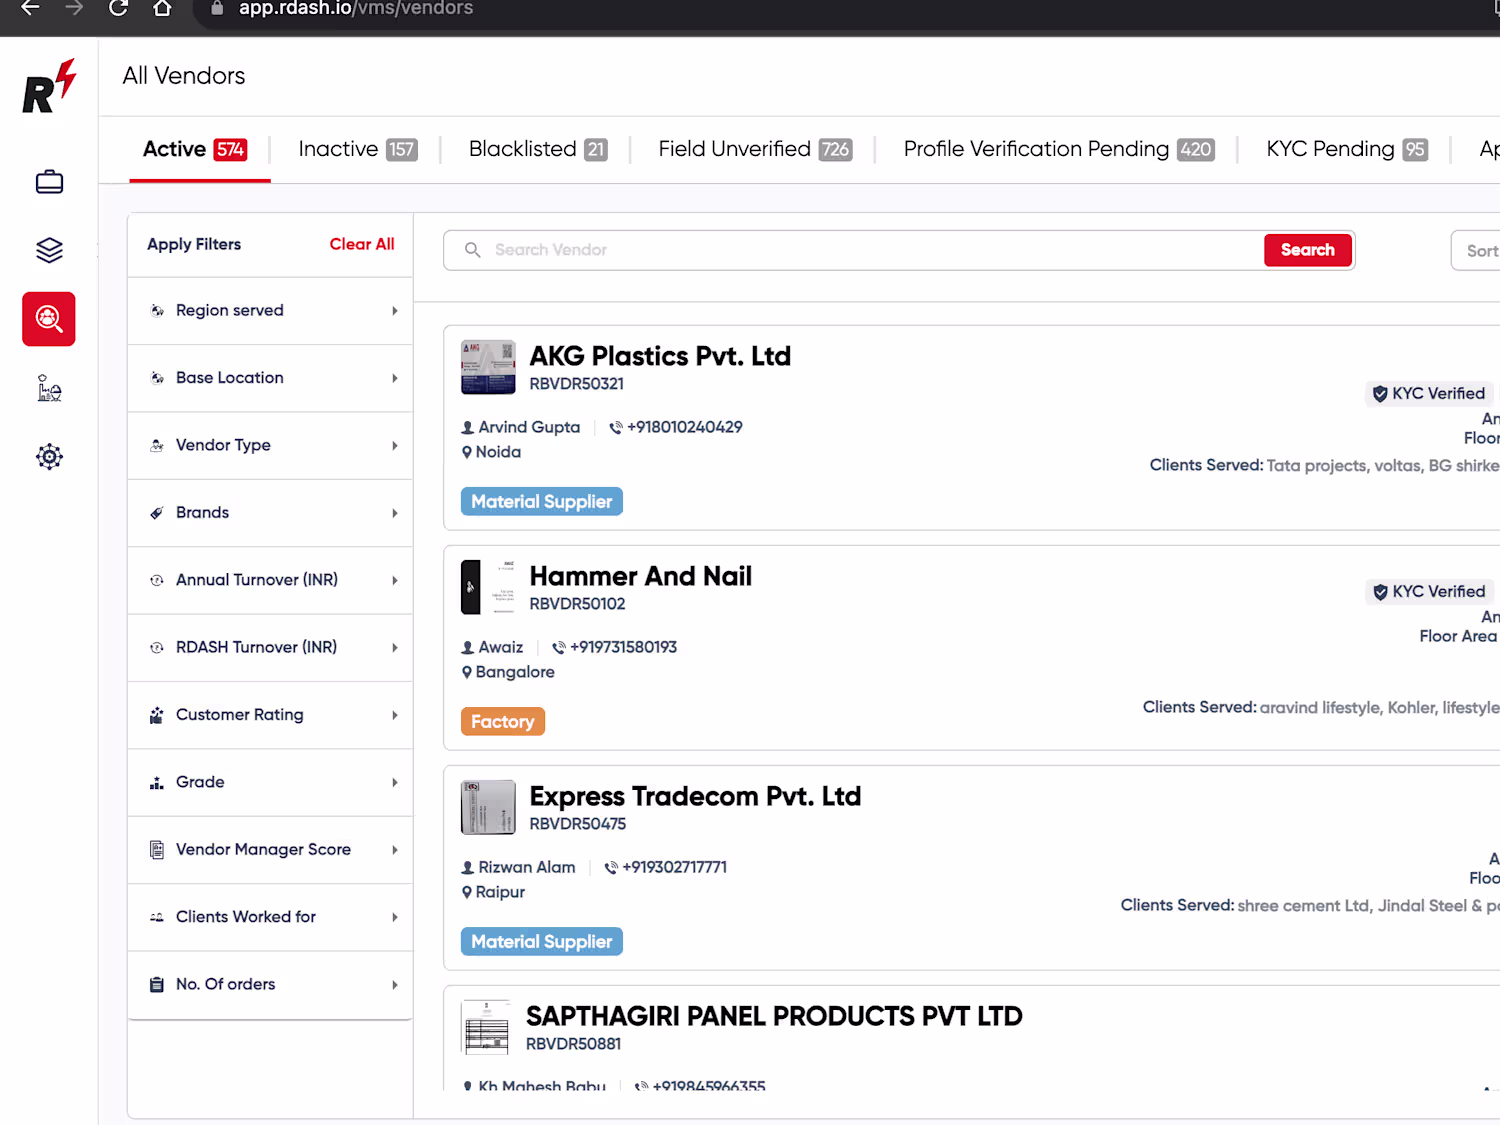The image size is (1500, 1125).
Task: Click Material Supplier tag on AKG Plastics
Action: (x=542, y=502)
